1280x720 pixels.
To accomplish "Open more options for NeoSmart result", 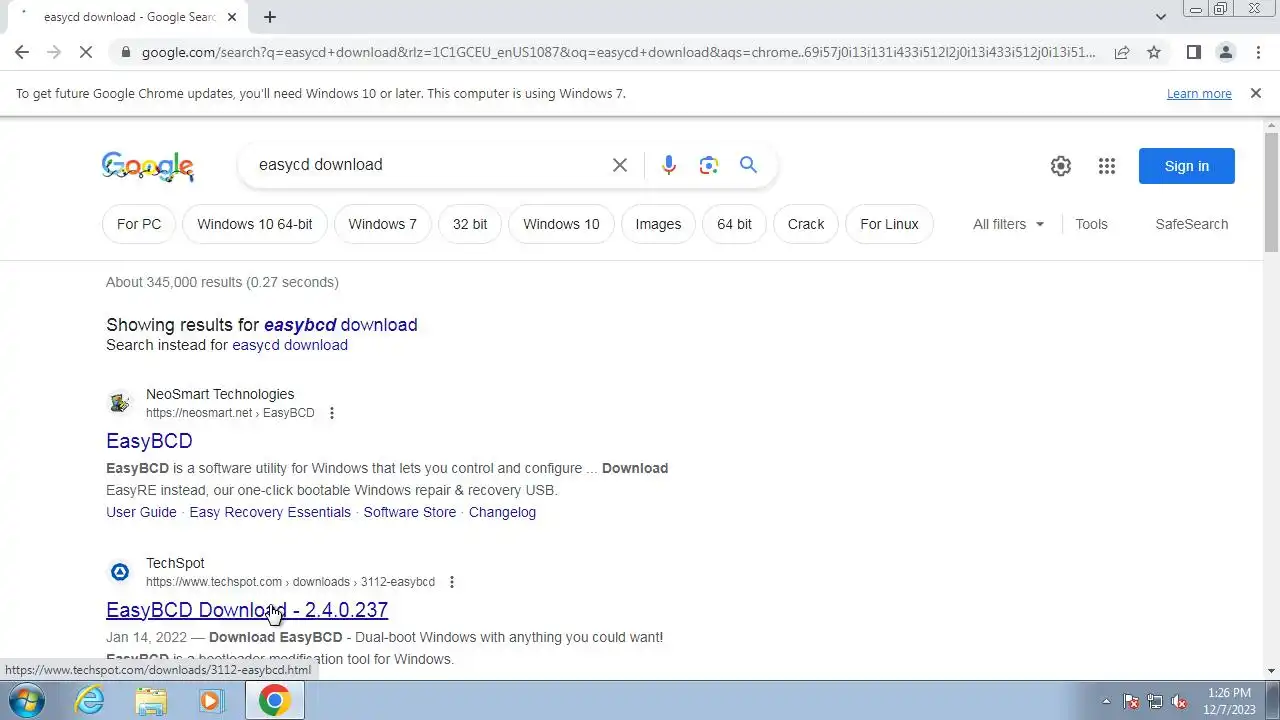I will 332,413.
